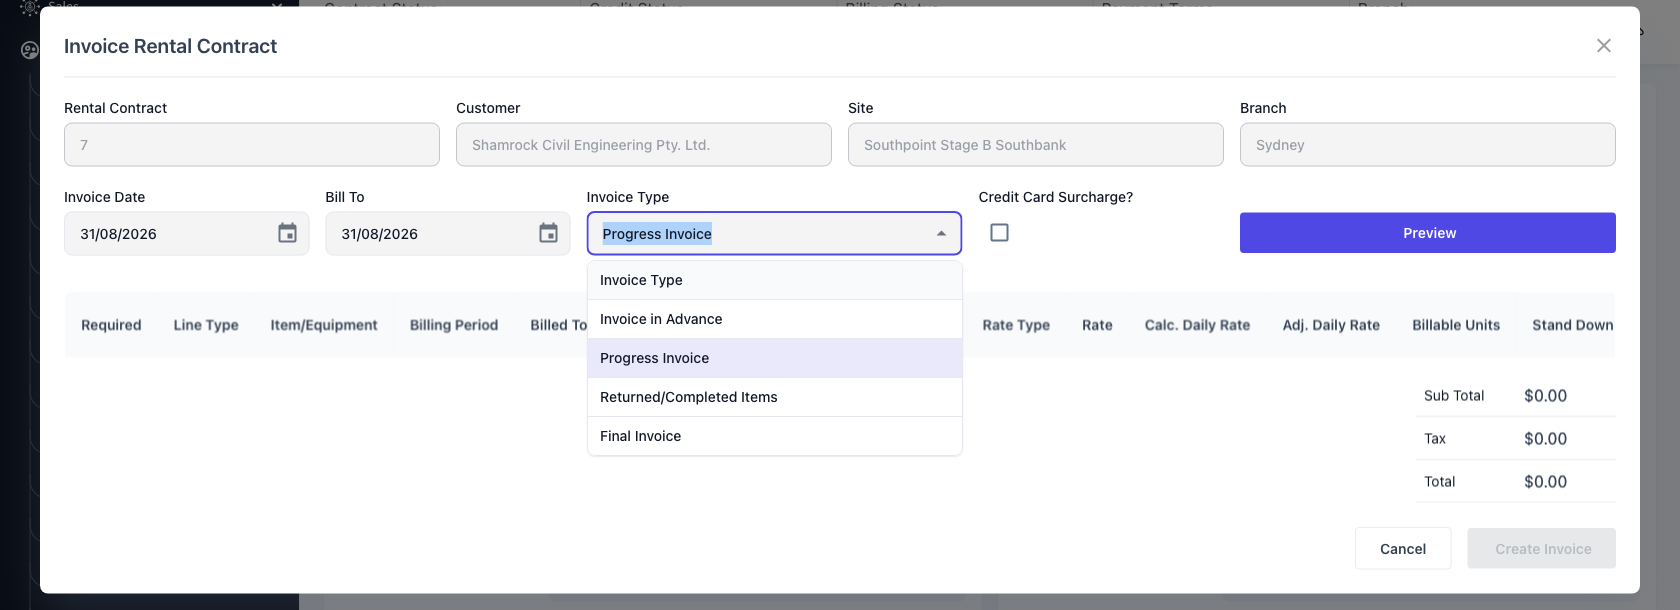Close the Invoice Rental Contract dialog
Viewport: 1680px width, 610px height.
pyautogui.click(x=1604, y=46)
